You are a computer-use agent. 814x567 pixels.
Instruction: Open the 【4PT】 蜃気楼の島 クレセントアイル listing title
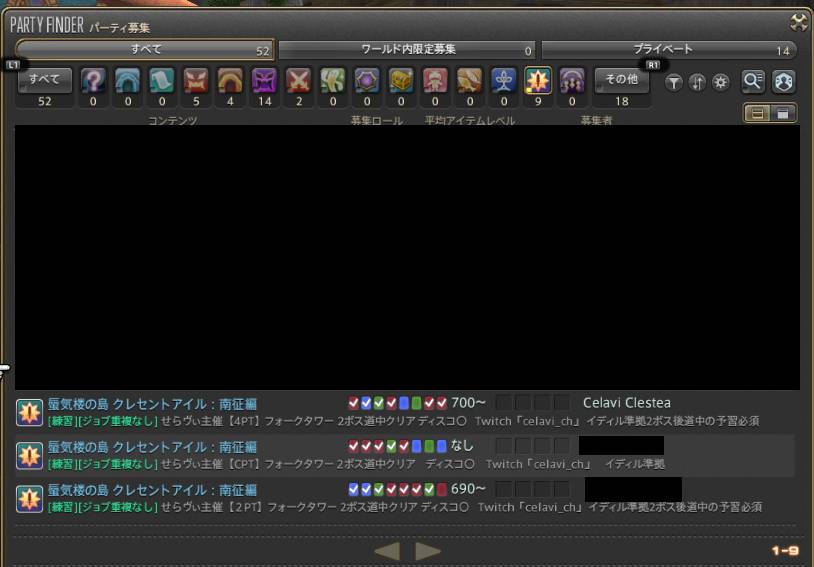coord(152,404)
